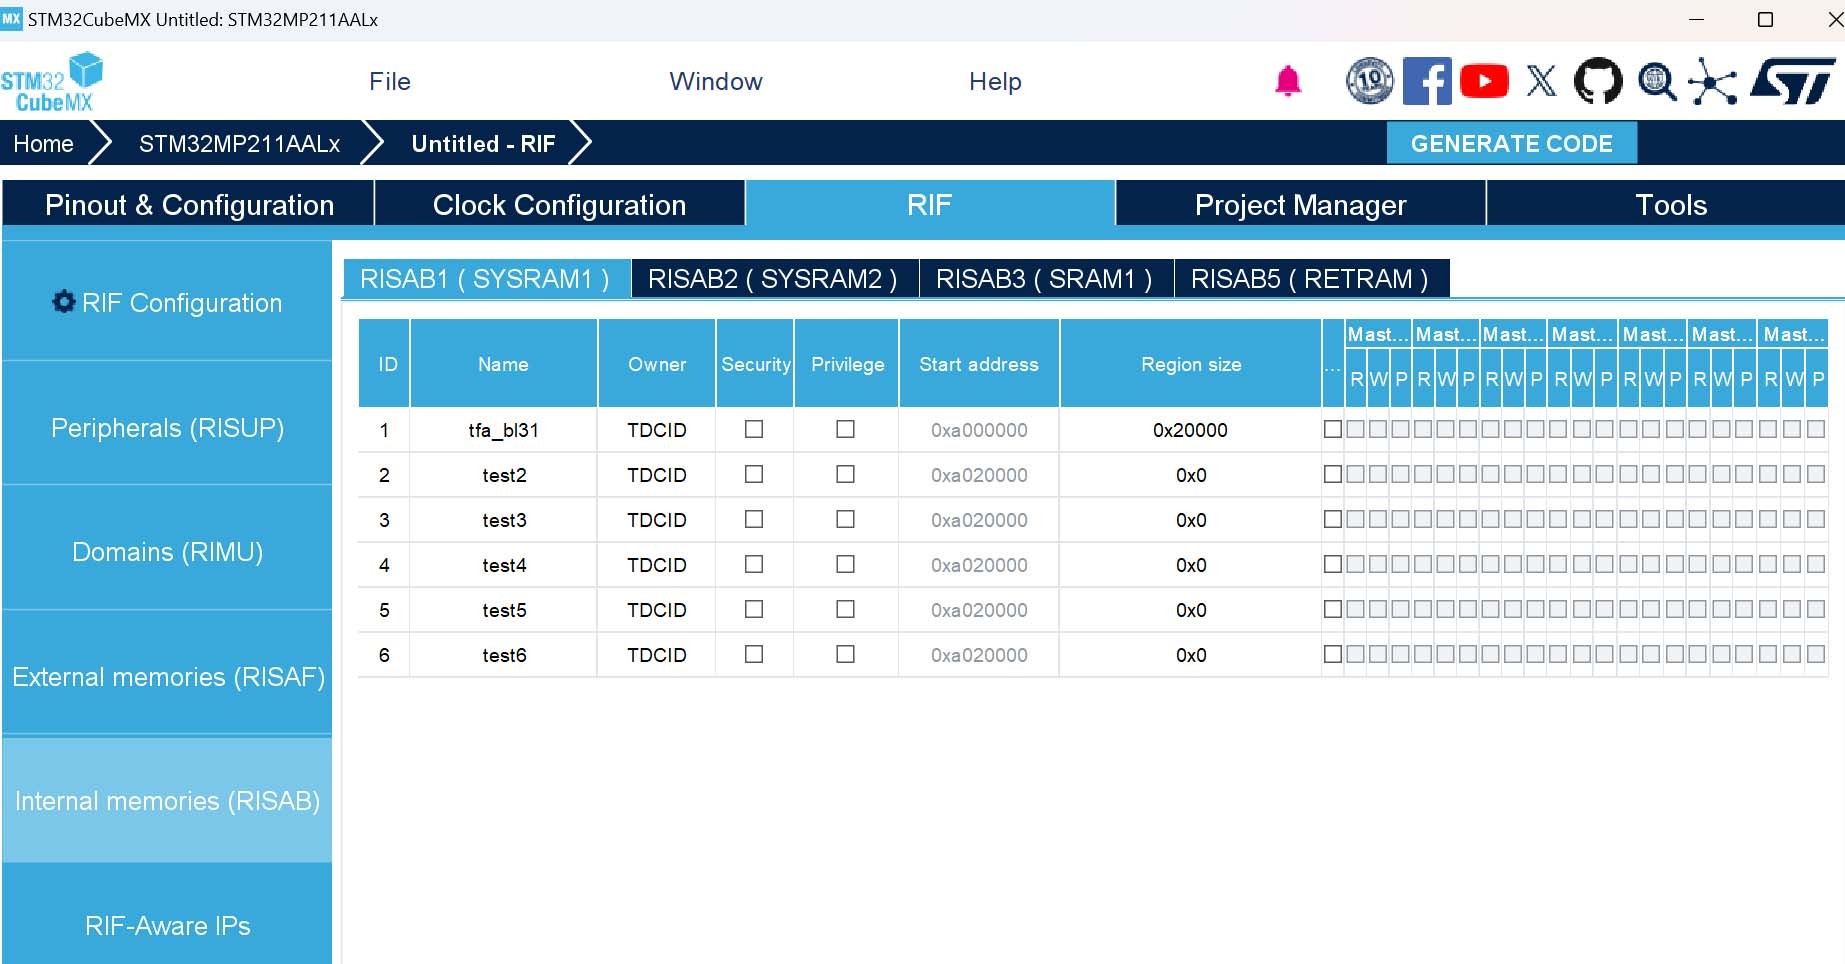This screenshot has width=1845, height=964.
Task: Click the 0xa000000 start address
Action: 979,430
